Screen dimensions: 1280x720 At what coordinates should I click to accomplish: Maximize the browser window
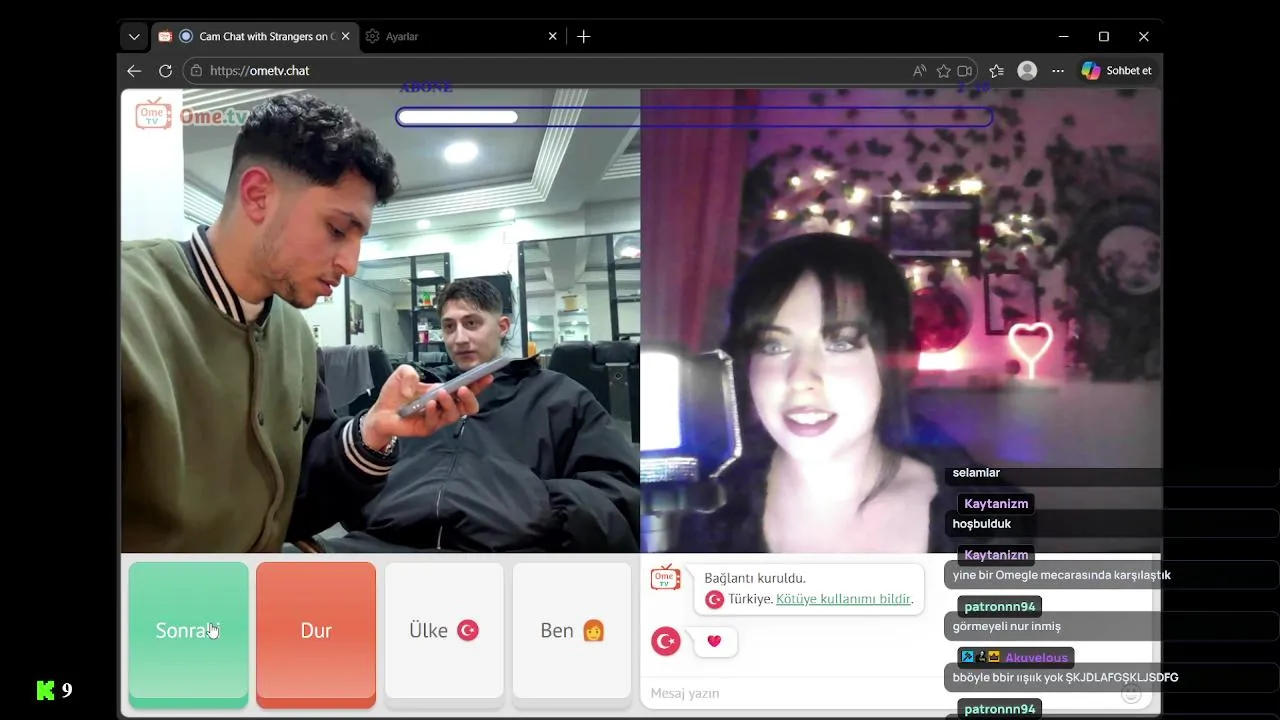pyautogui.click(x=1104, y=37)
